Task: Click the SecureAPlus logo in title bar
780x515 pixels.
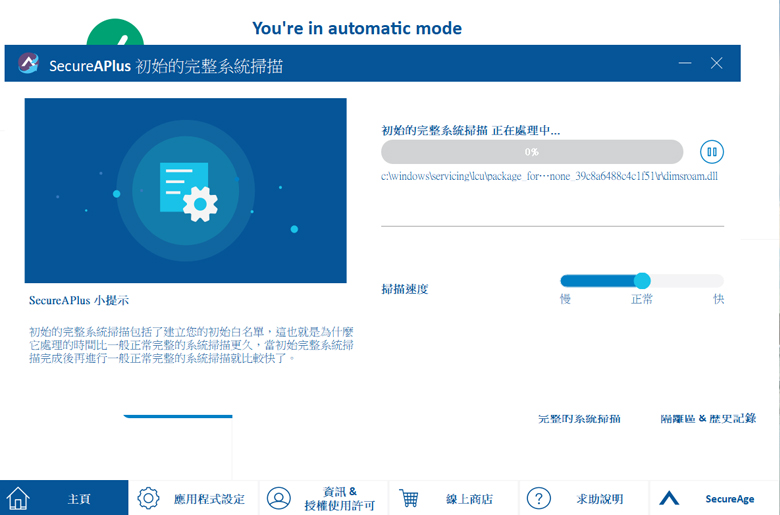Action: pyautogui.click(x=28, y=63)
